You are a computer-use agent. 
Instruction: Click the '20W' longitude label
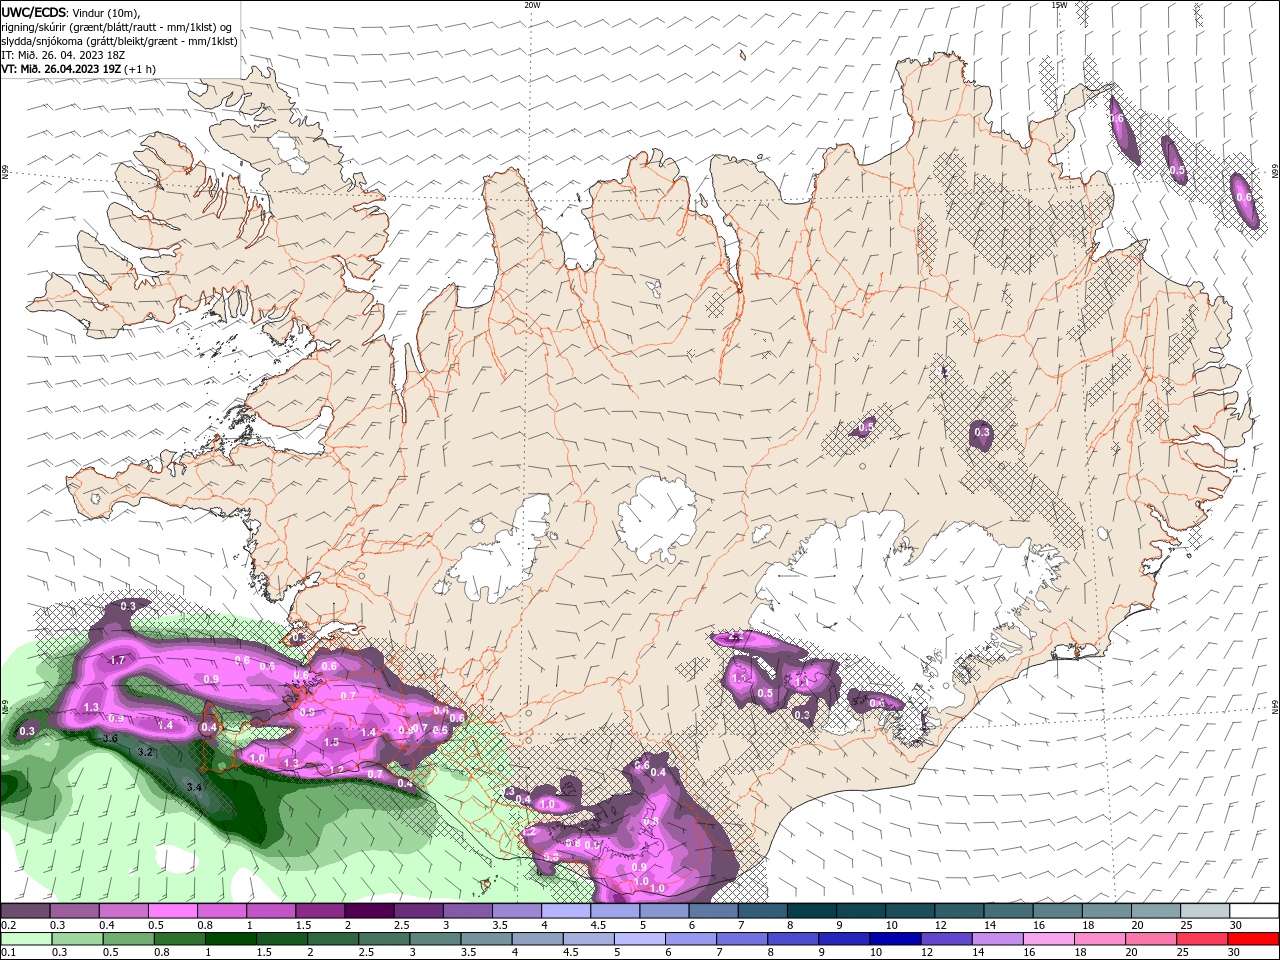[532, 4]
